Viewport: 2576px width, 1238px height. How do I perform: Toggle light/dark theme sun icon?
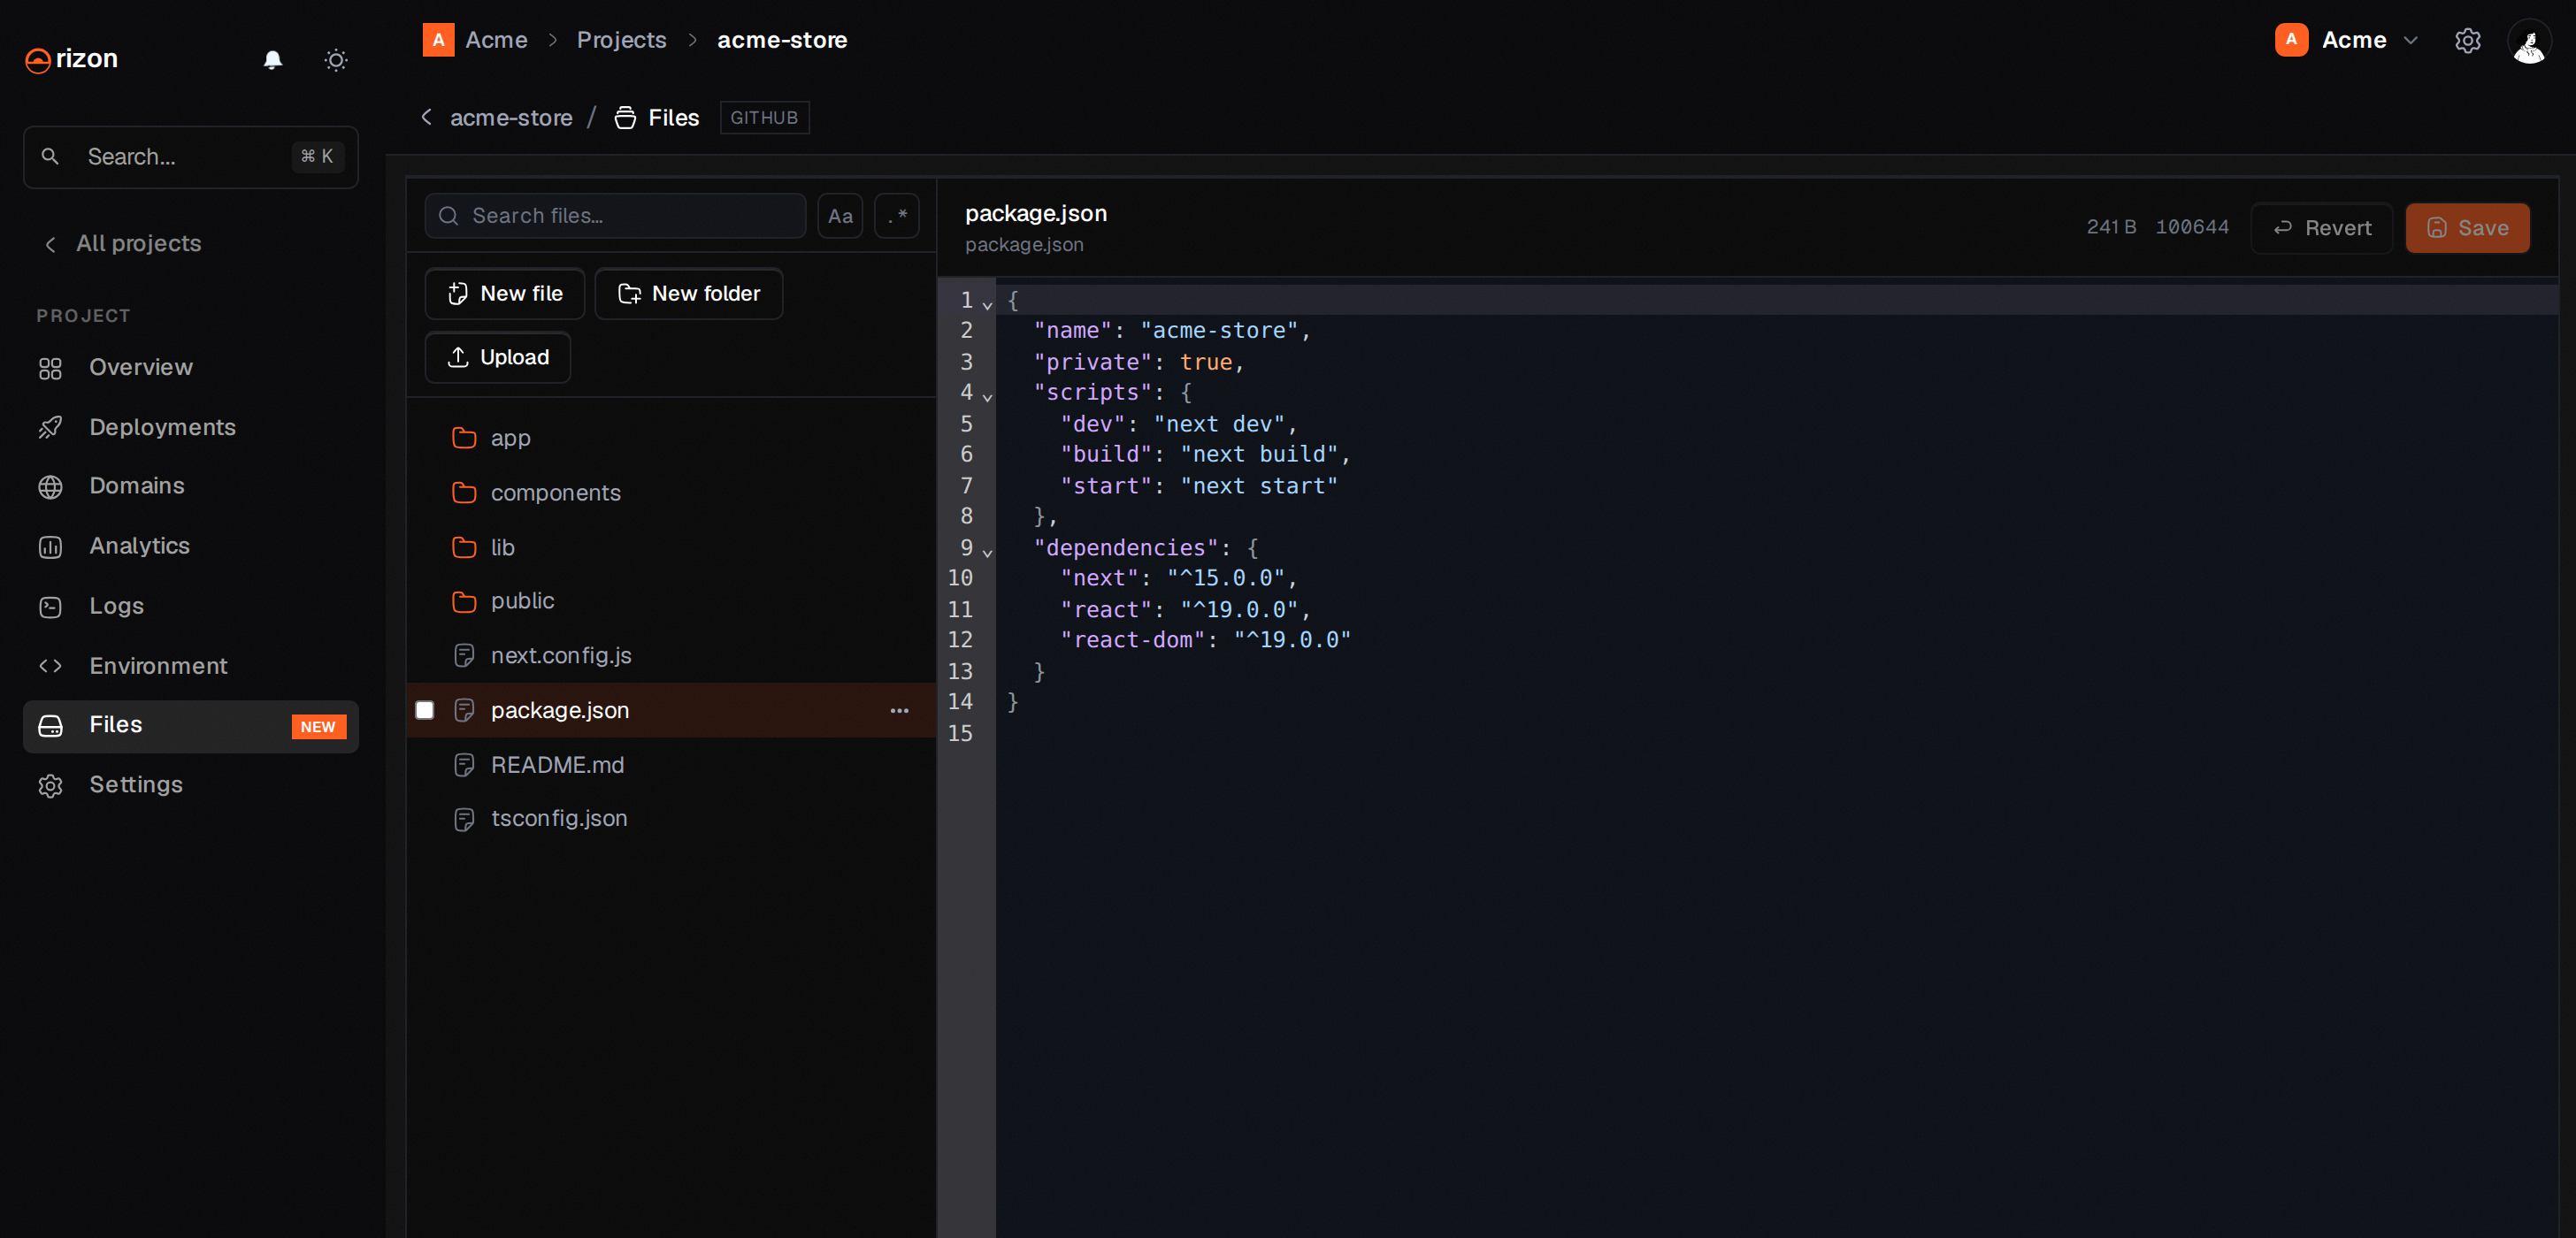[x=336, y=60]
